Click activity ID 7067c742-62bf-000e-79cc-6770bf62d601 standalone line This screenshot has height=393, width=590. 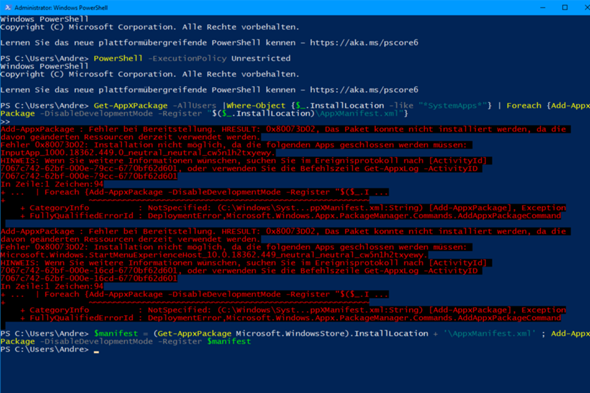[88, 176]
